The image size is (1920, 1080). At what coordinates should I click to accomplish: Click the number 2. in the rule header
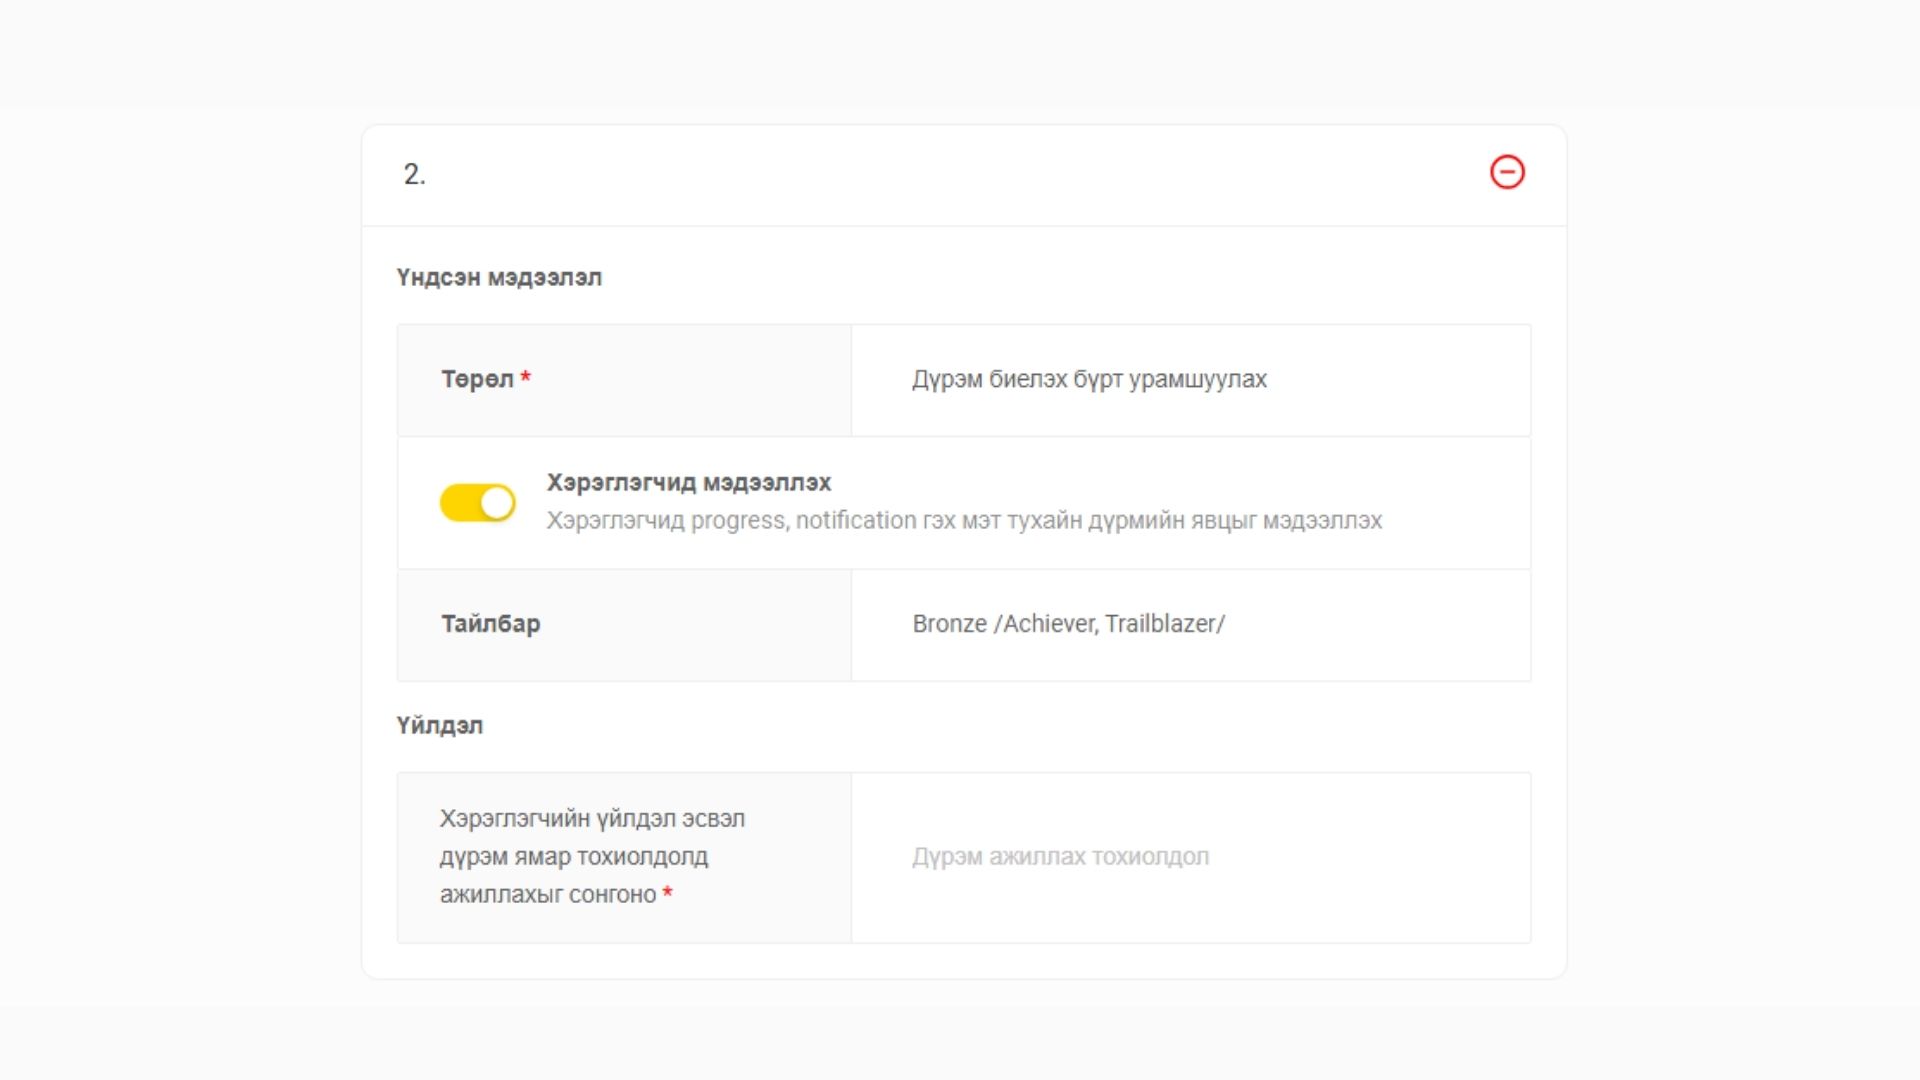tap(414, 174)
